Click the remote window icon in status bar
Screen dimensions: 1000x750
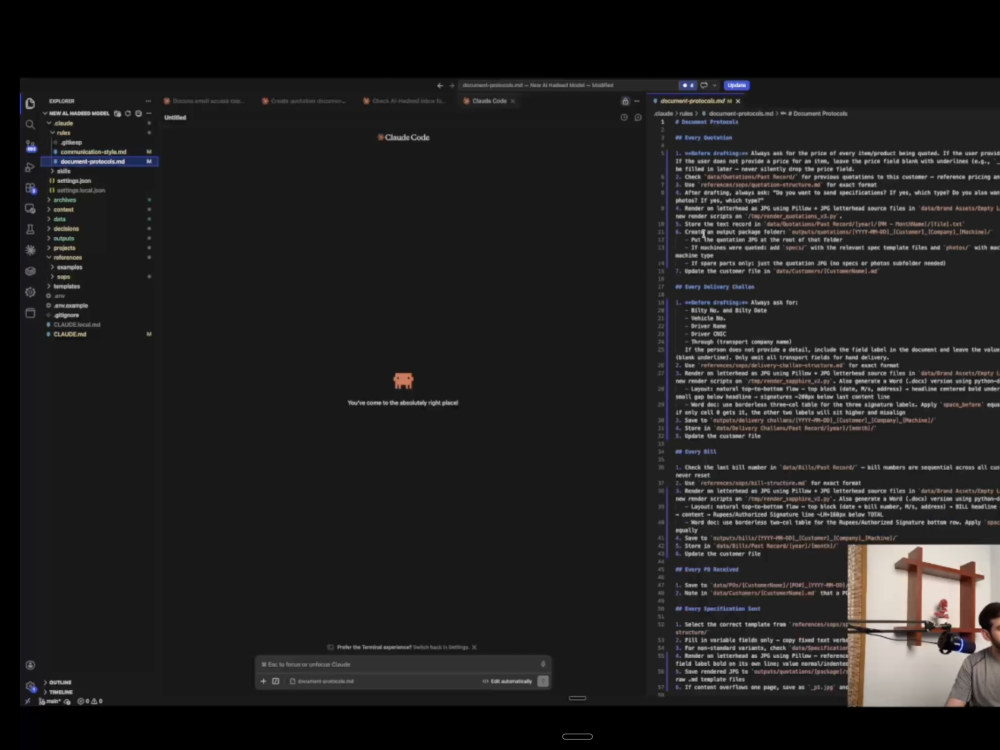[27, 701]
